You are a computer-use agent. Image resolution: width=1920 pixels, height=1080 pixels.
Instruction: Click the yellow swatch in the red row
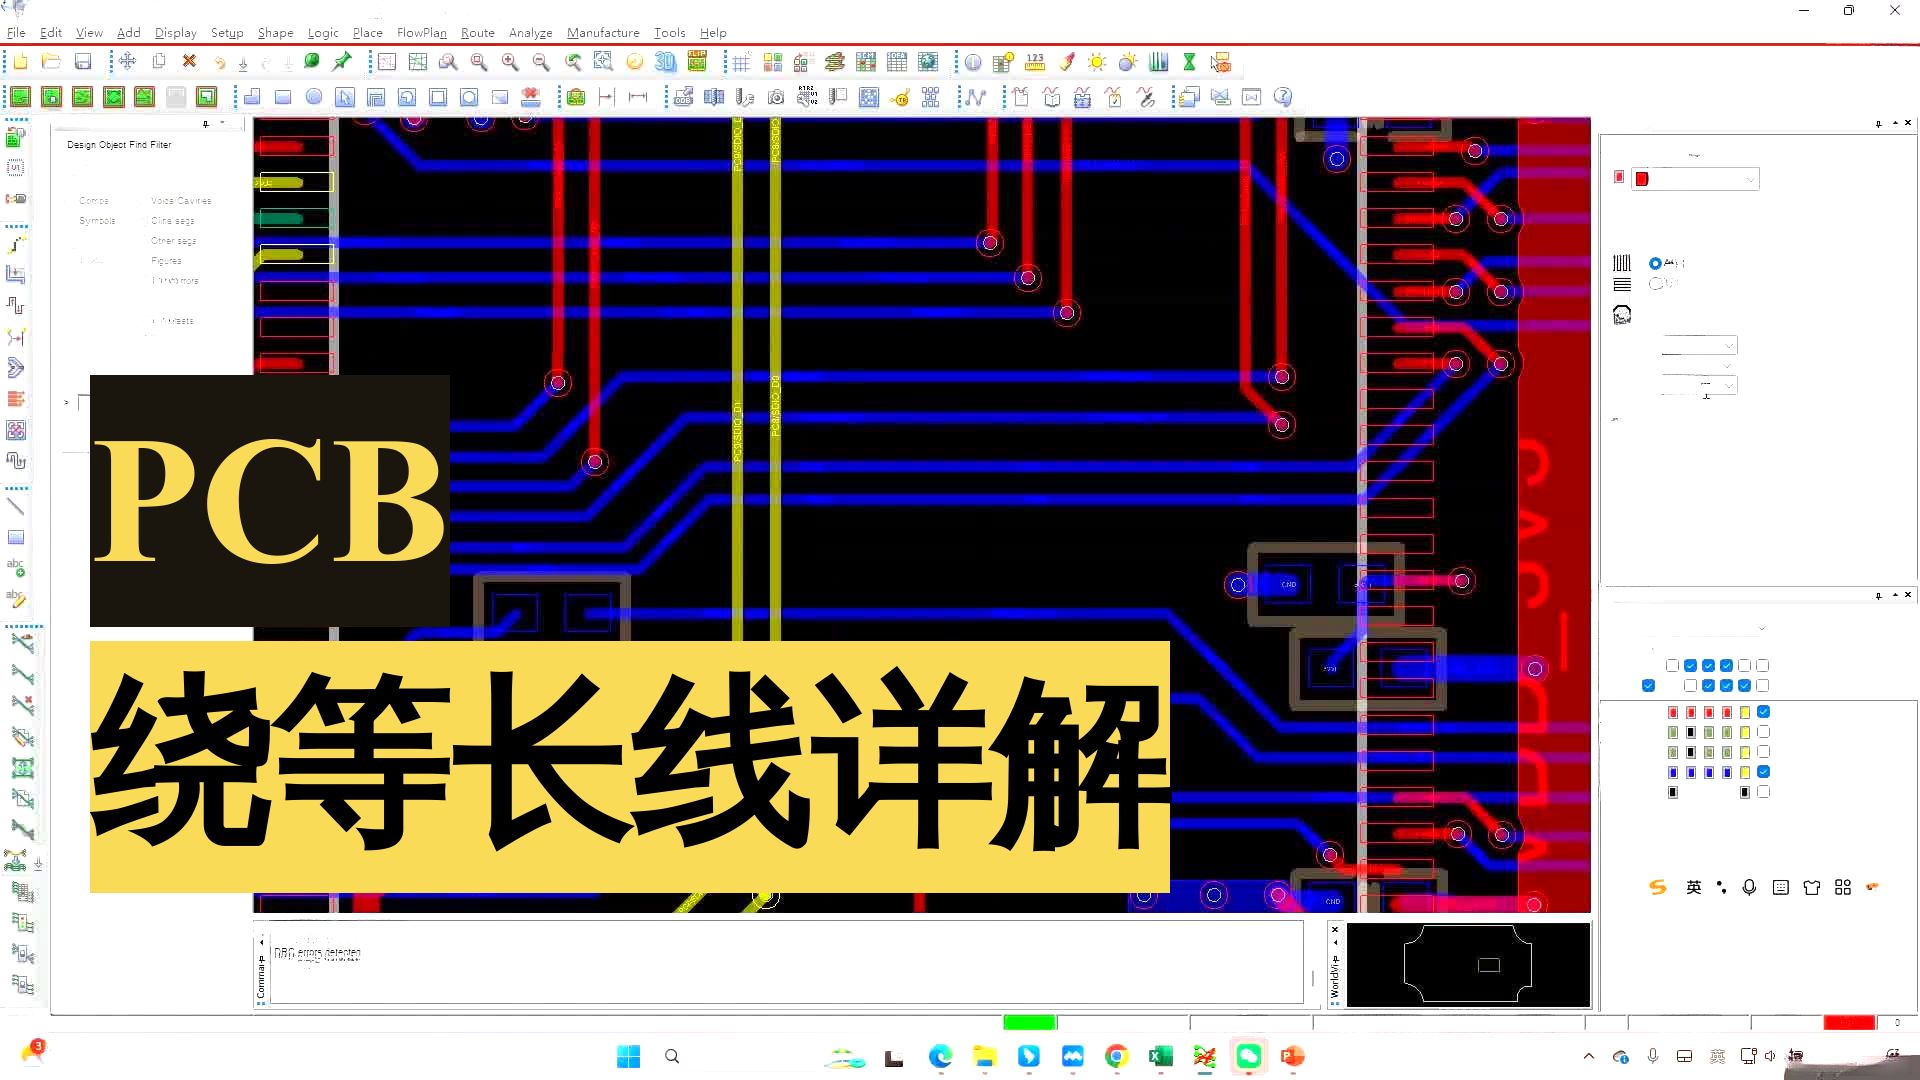[1745, 712]
